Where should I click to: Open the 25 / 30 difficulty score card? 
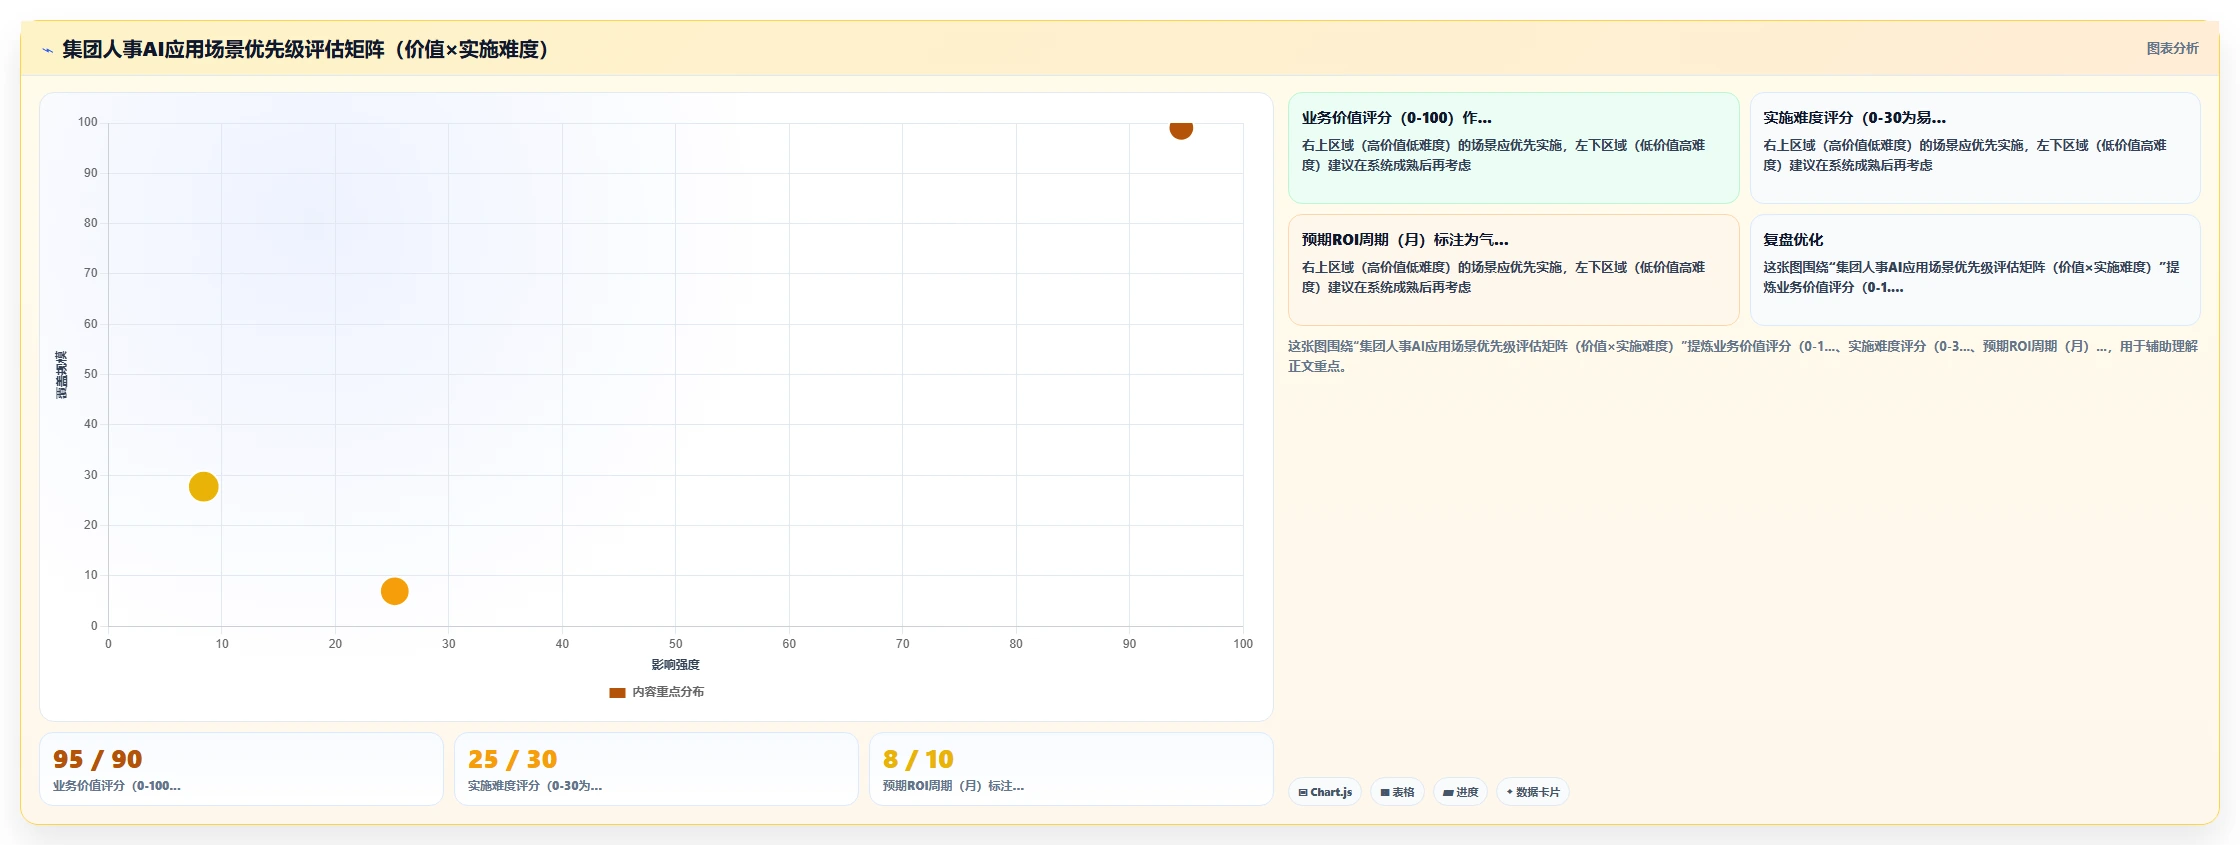pyautogui.click(x=656, y=769)
